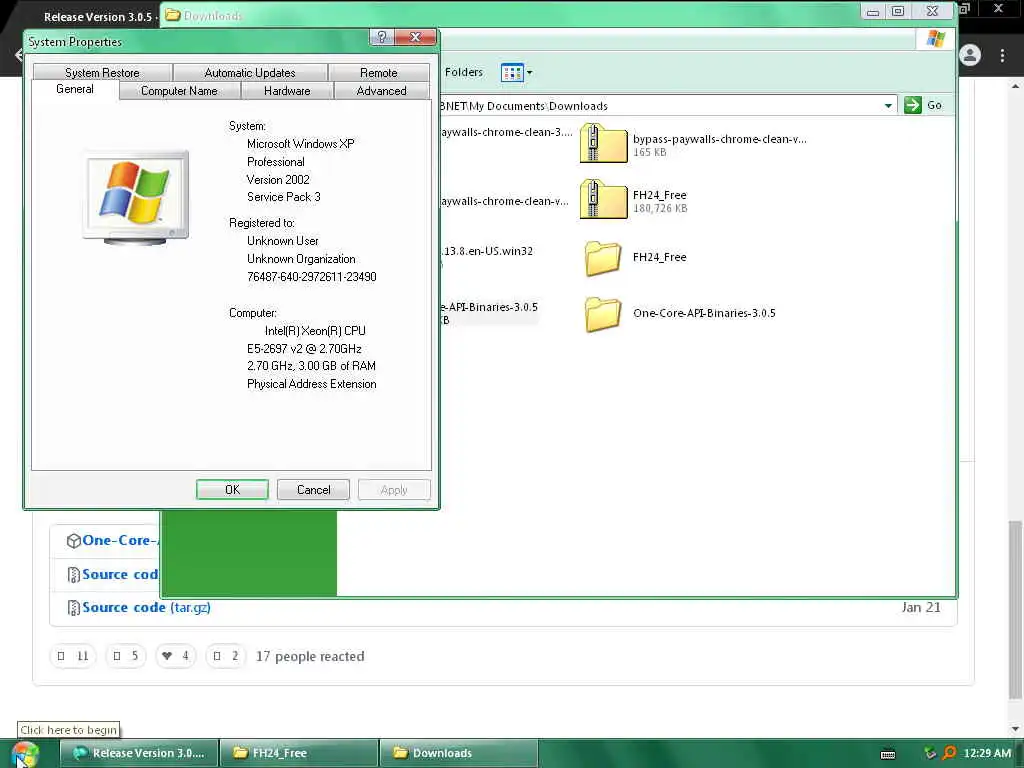Click the heart reaction showing 4
1024x768 pixels.
point(175,656)
